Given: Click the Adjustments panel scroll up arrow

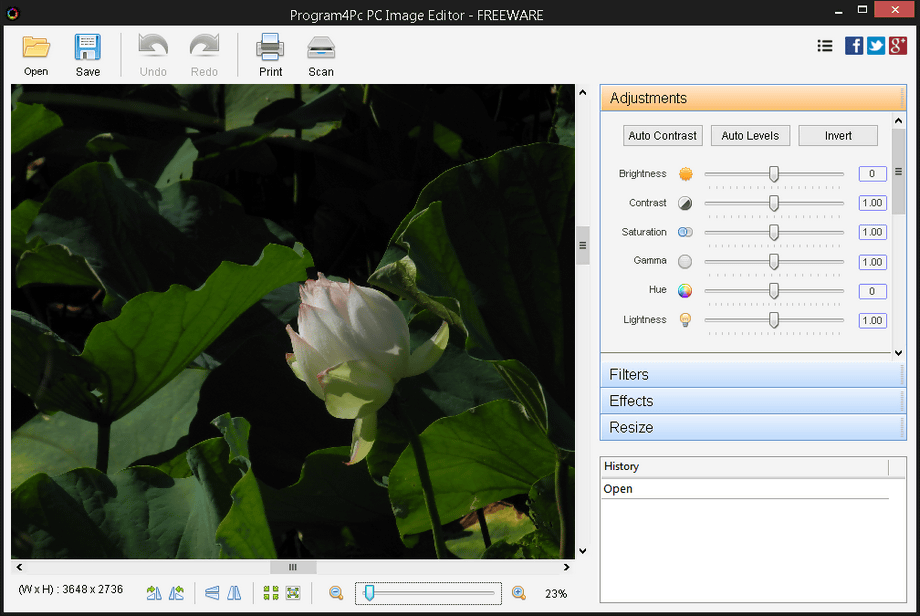Looking at the screenshot, I should 898,121.
